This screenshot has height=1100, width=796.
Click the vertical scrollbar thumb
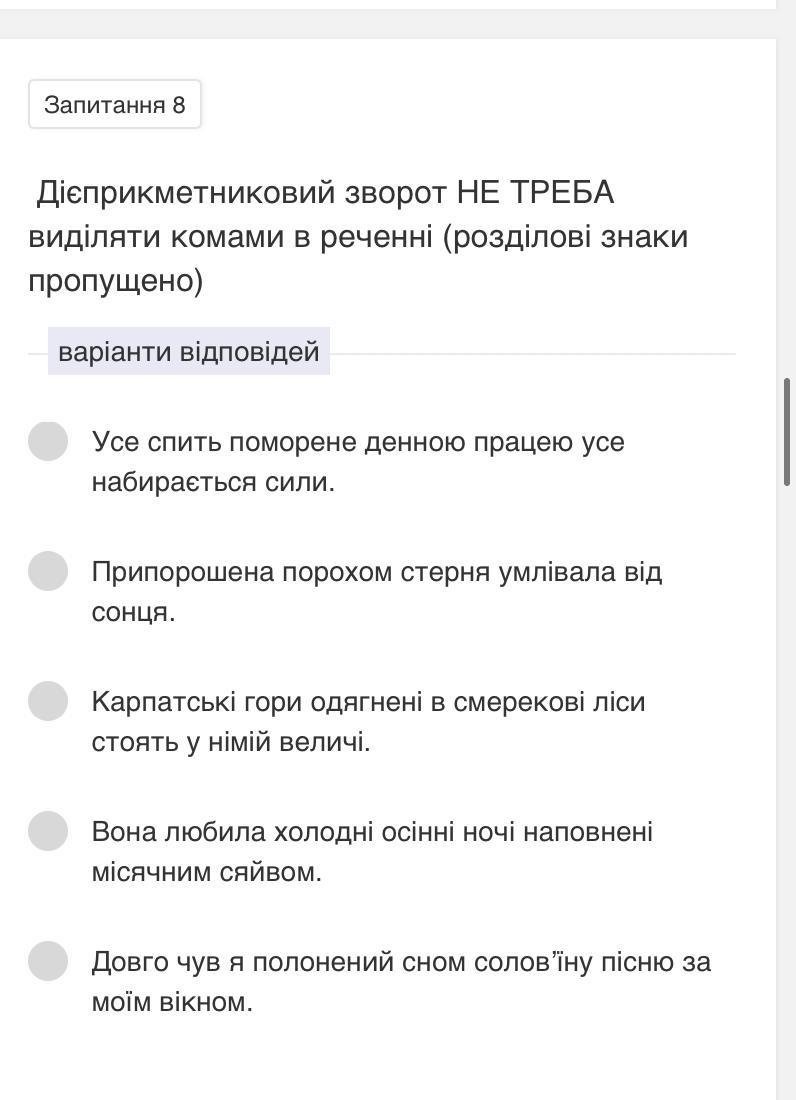pos(789,432)
